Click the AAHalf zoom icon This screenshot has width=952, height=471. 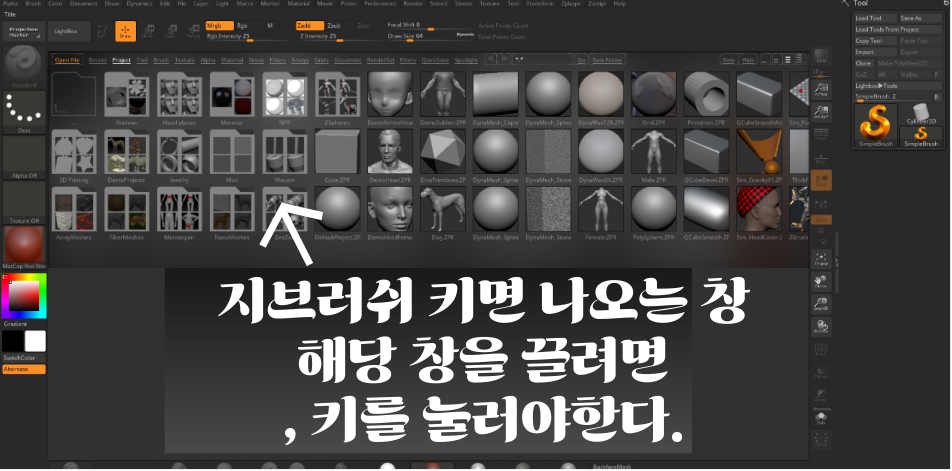821,112
